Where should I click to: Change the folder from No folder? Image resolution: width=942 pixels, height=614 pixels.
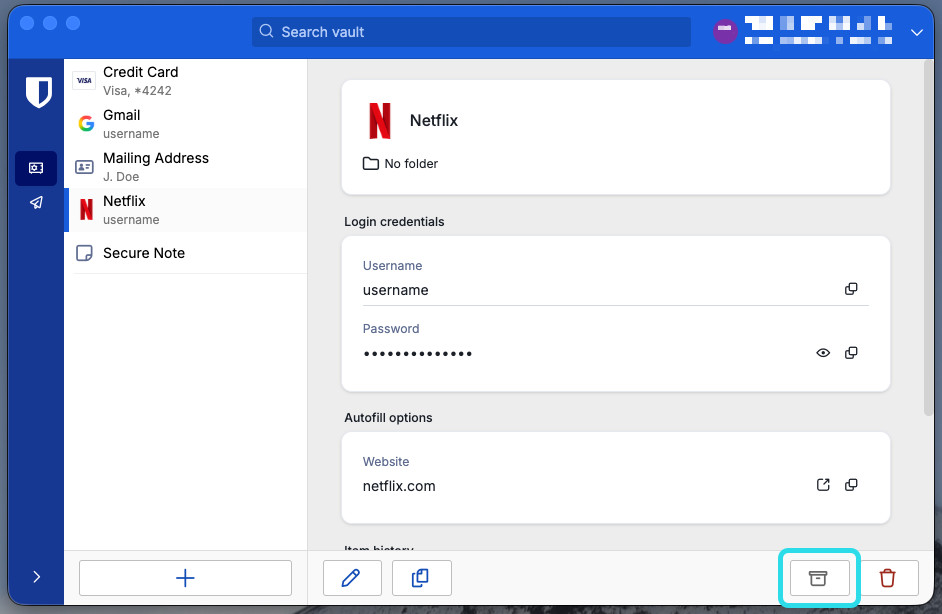click(x=400, y=163)
